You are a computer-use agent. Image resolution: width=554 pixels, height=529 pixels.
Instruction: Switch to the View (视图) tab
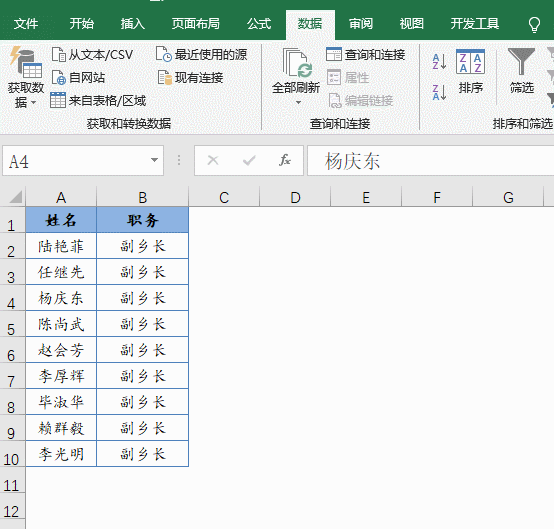tap(412, 24)
